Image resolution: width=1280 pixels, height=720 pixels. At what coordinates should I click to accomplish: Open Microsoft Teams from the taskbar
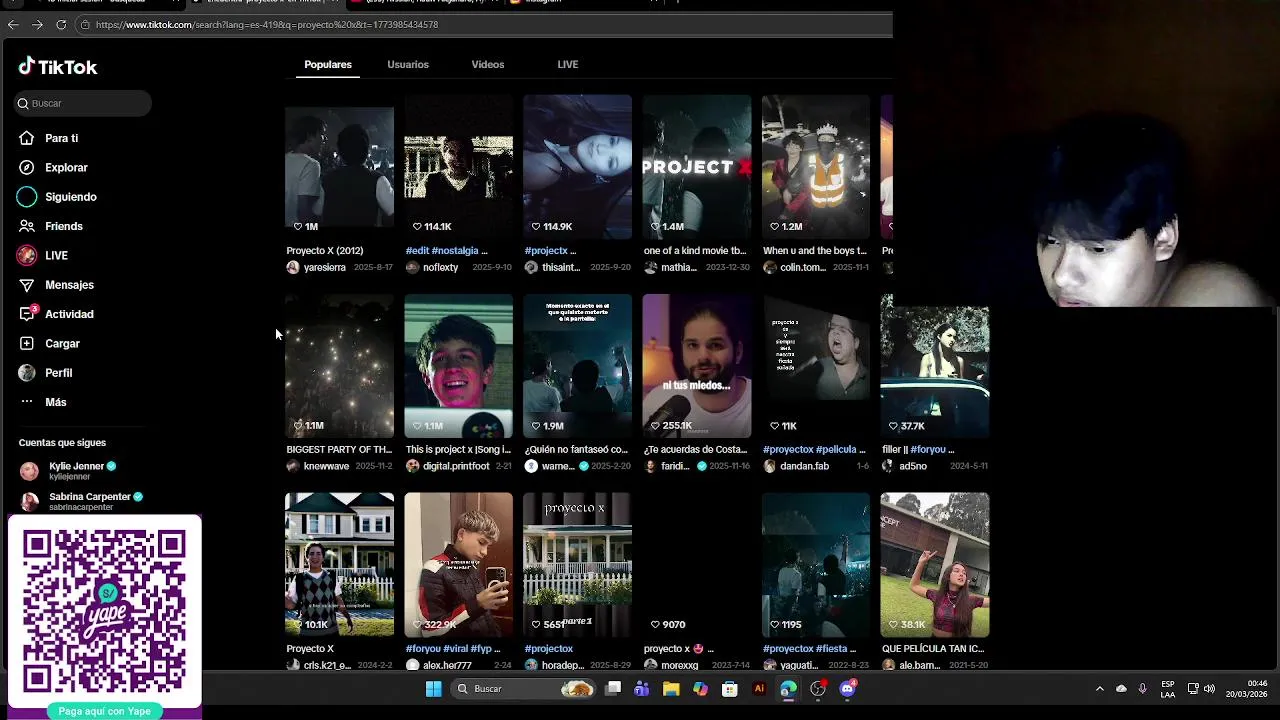(642, 689)
